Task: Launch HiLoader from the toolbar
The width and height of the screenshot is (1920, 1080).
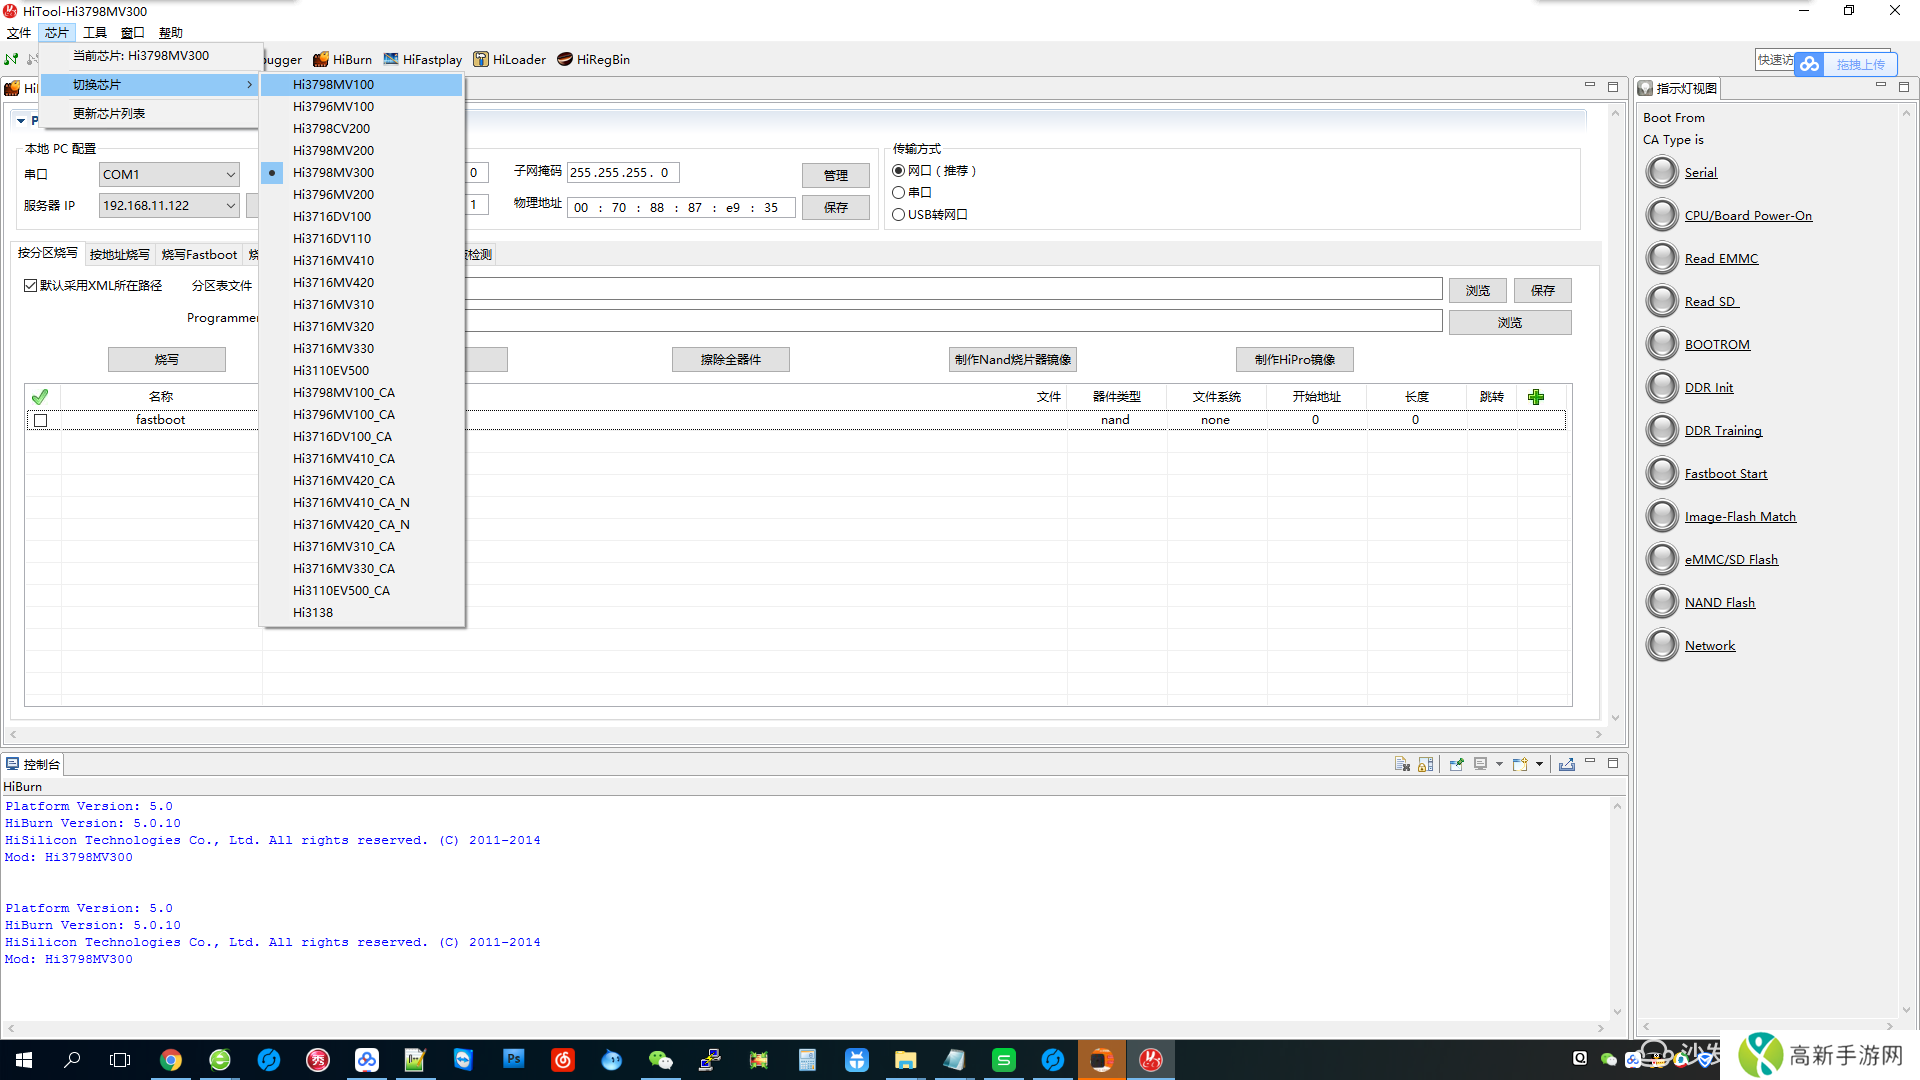Action: pyautogui.click(x=509, y=59)
